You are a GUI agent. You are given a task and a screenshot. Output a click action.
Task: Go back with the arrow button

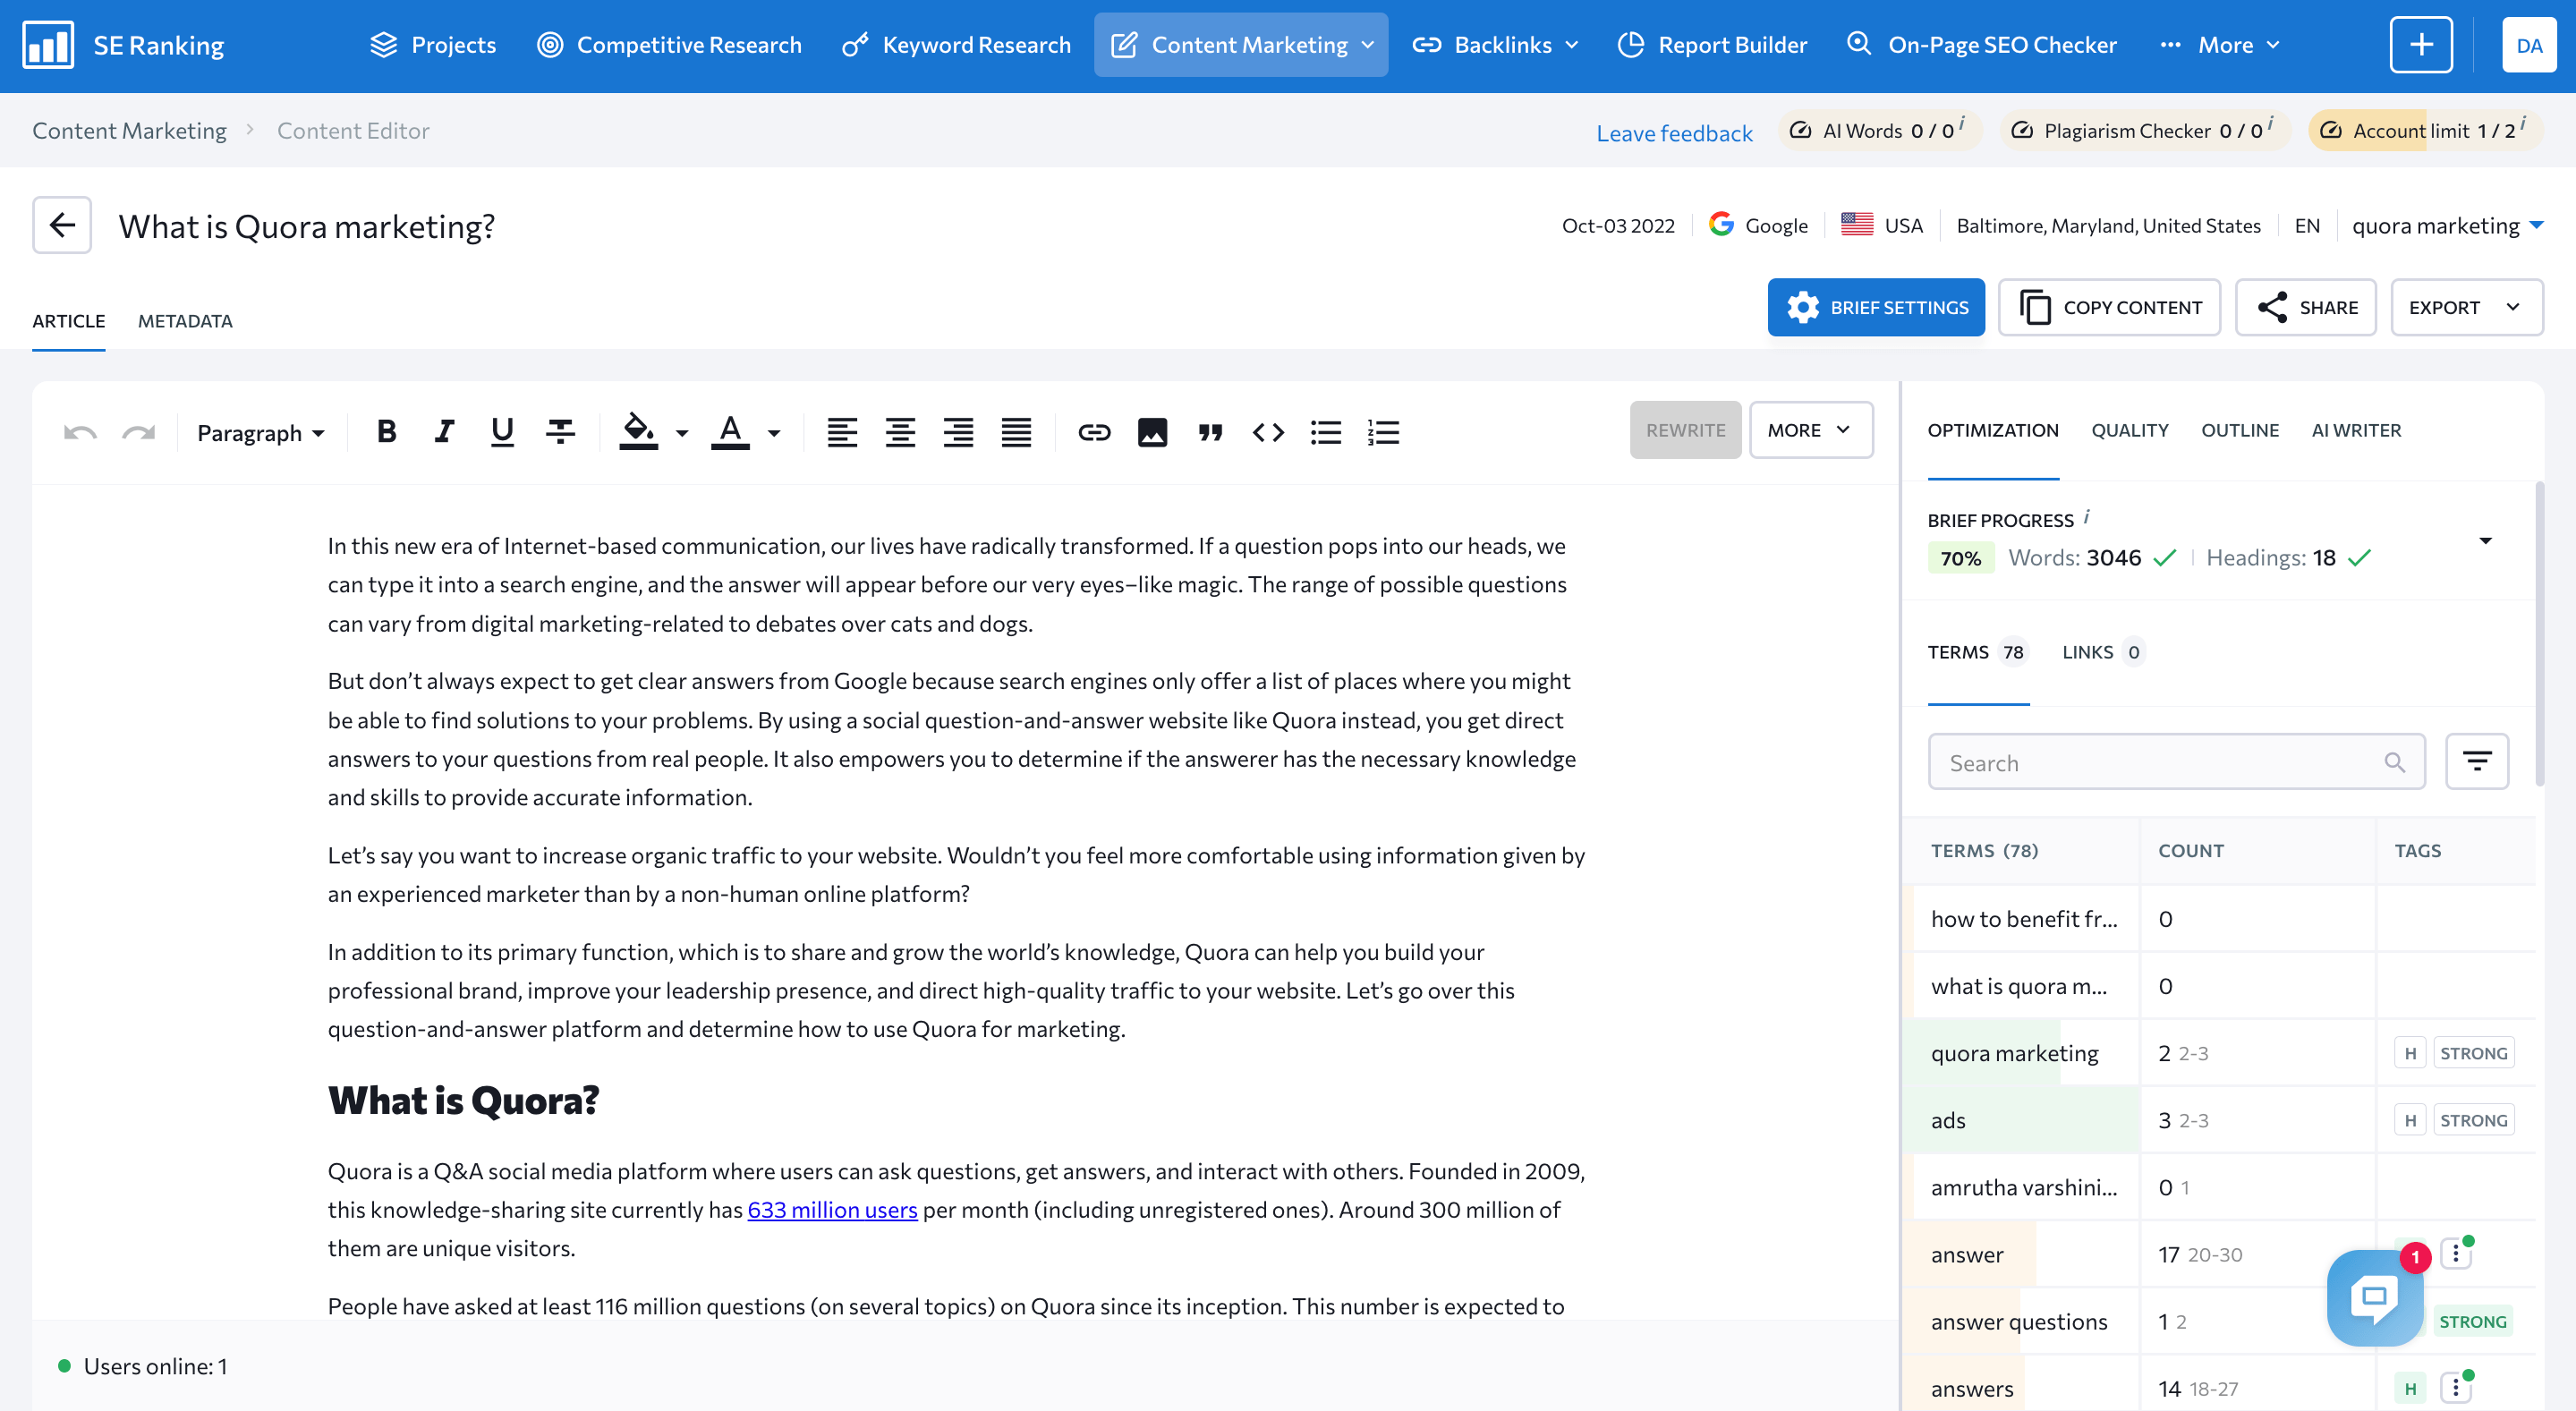pyautogui.click(x=62, y=225)
